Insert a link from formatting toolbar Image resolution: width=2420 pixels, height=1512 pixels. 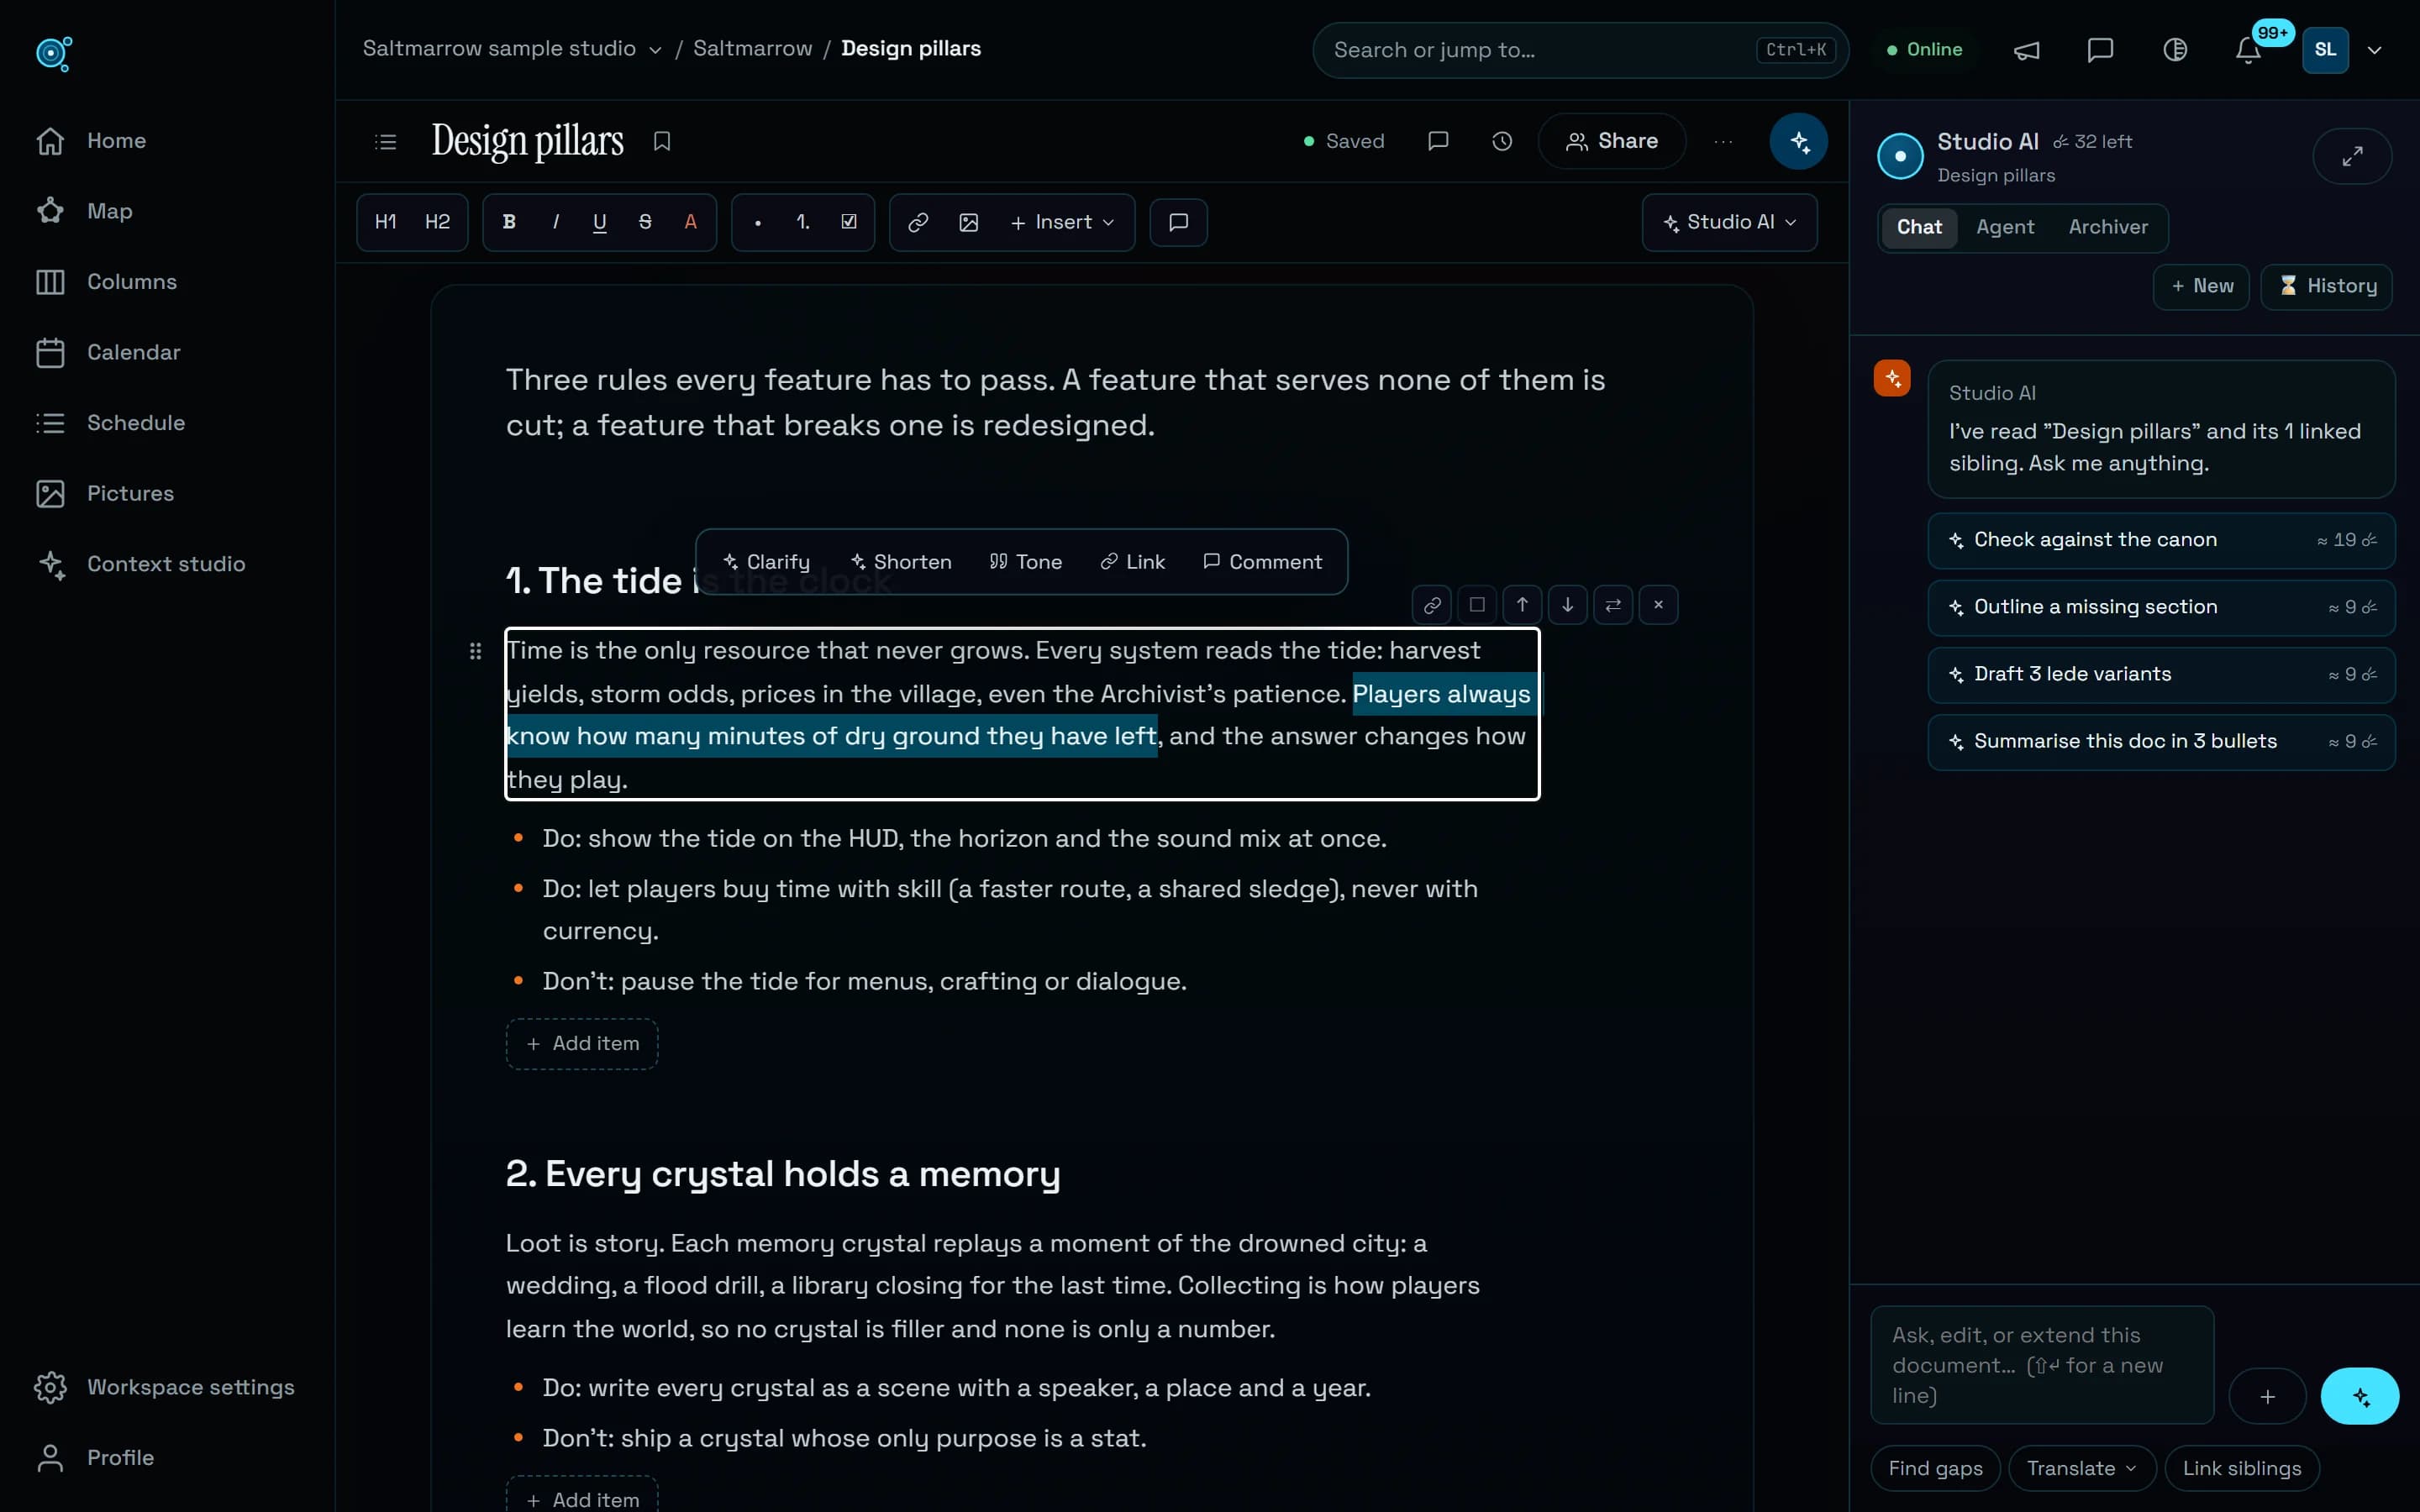point(917,222)
